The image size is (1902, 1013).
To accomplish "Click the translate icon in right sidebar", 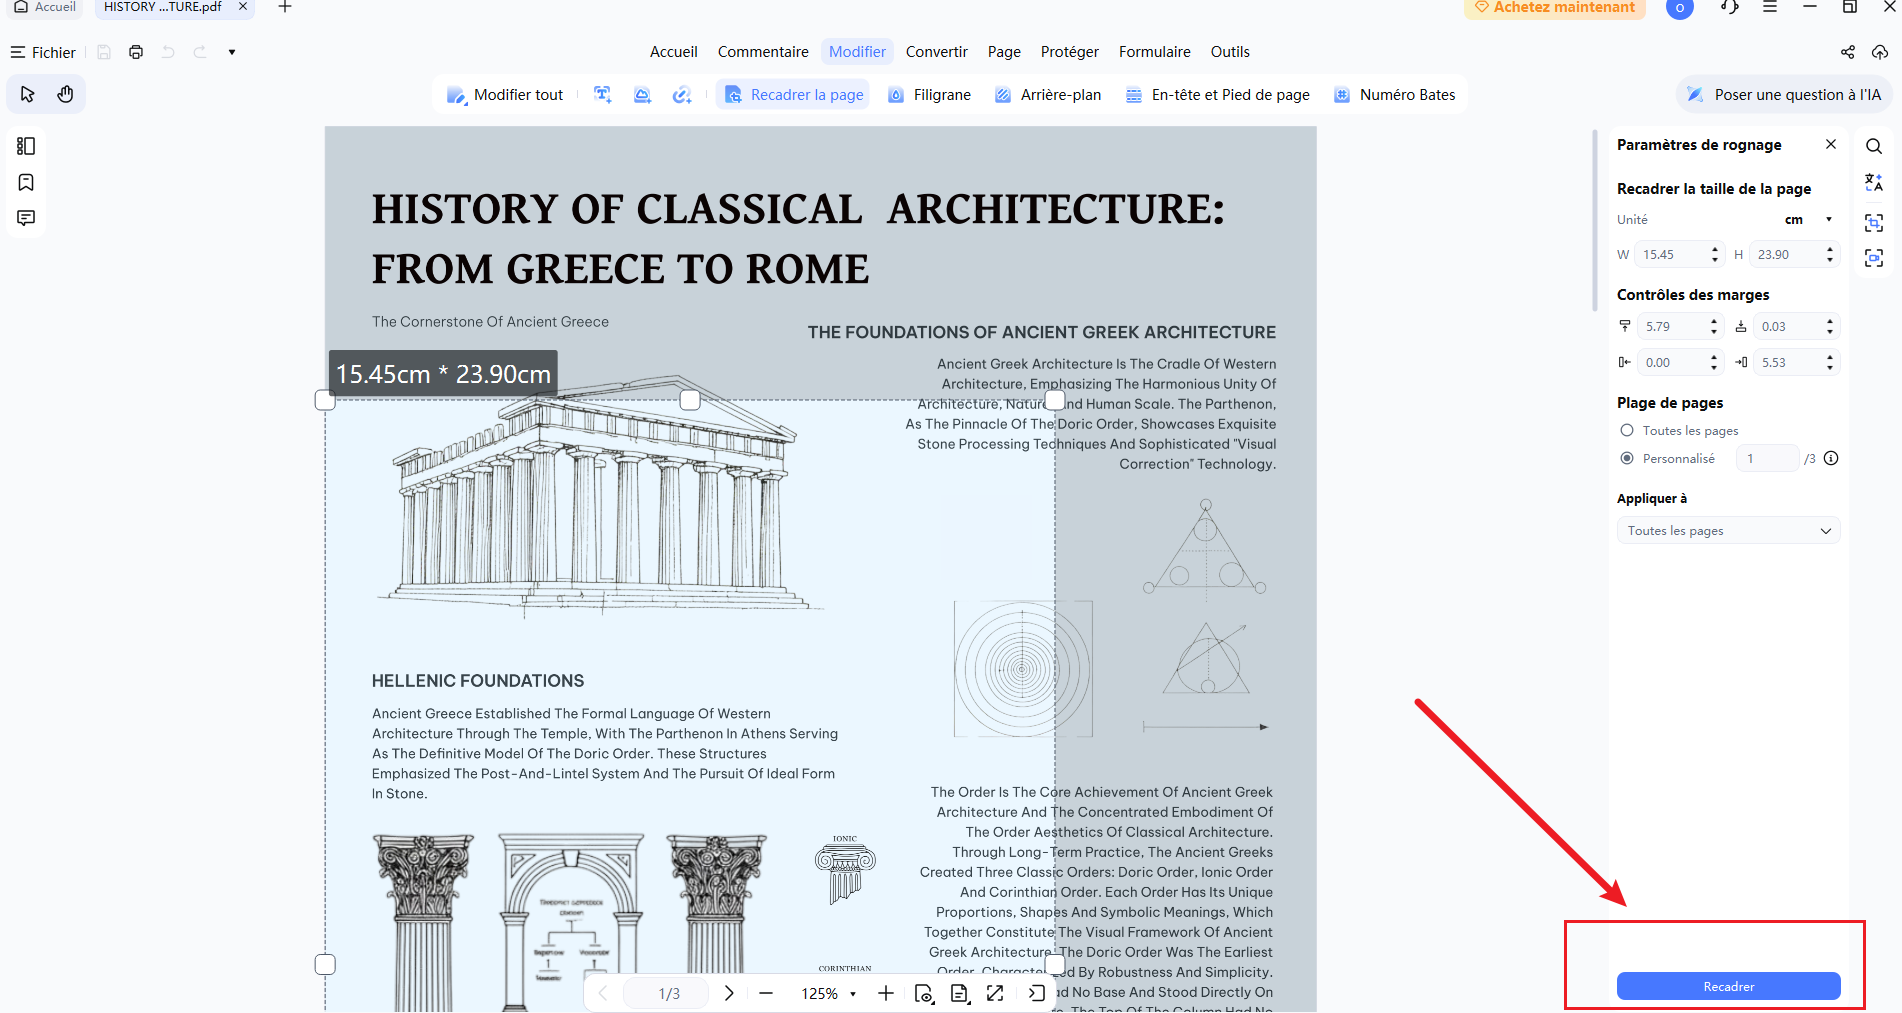I will (x=1873, y=183).
